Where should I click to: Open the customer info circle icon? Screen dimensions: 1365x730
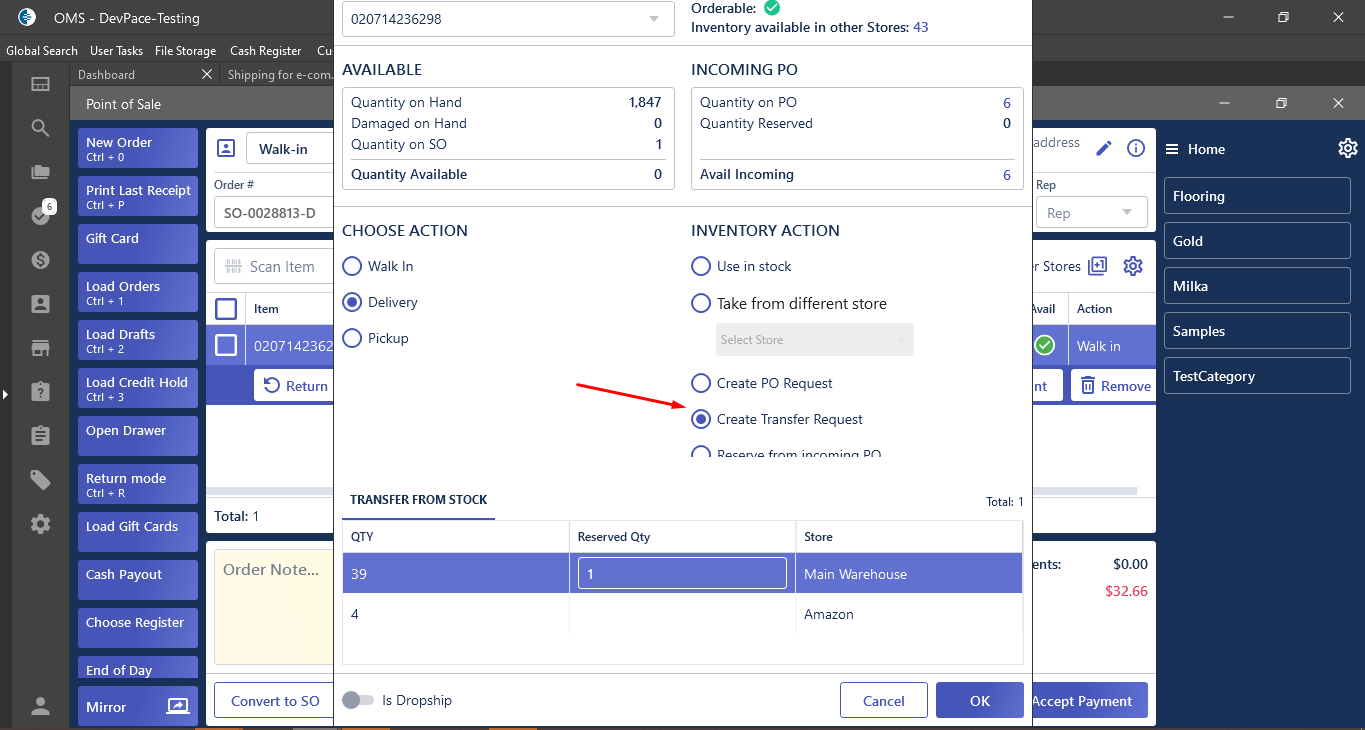pyautogui.click(x=1136, y=148)
